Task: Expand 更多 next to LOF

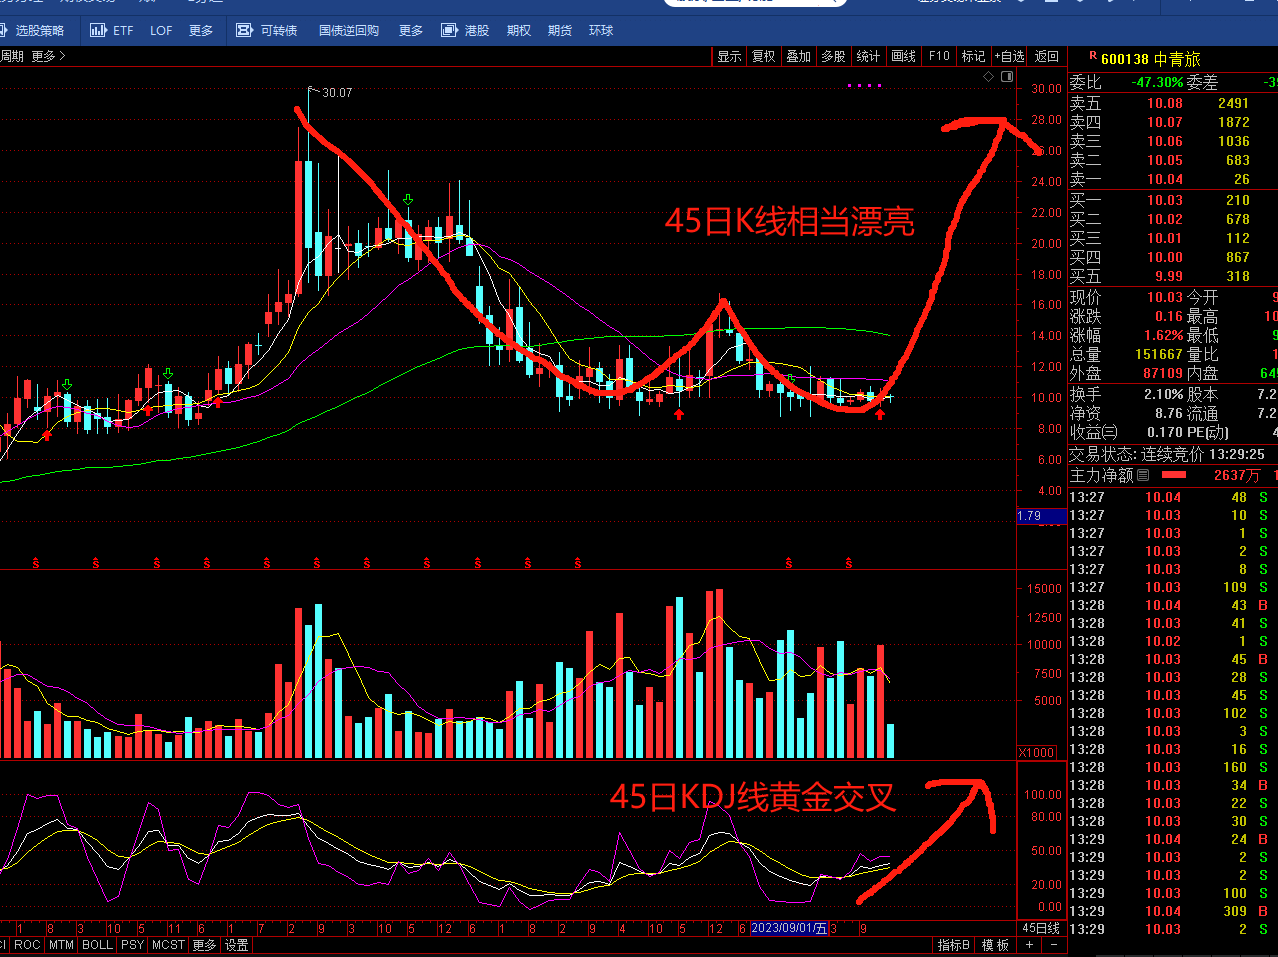Action: [x=201, y=31]
